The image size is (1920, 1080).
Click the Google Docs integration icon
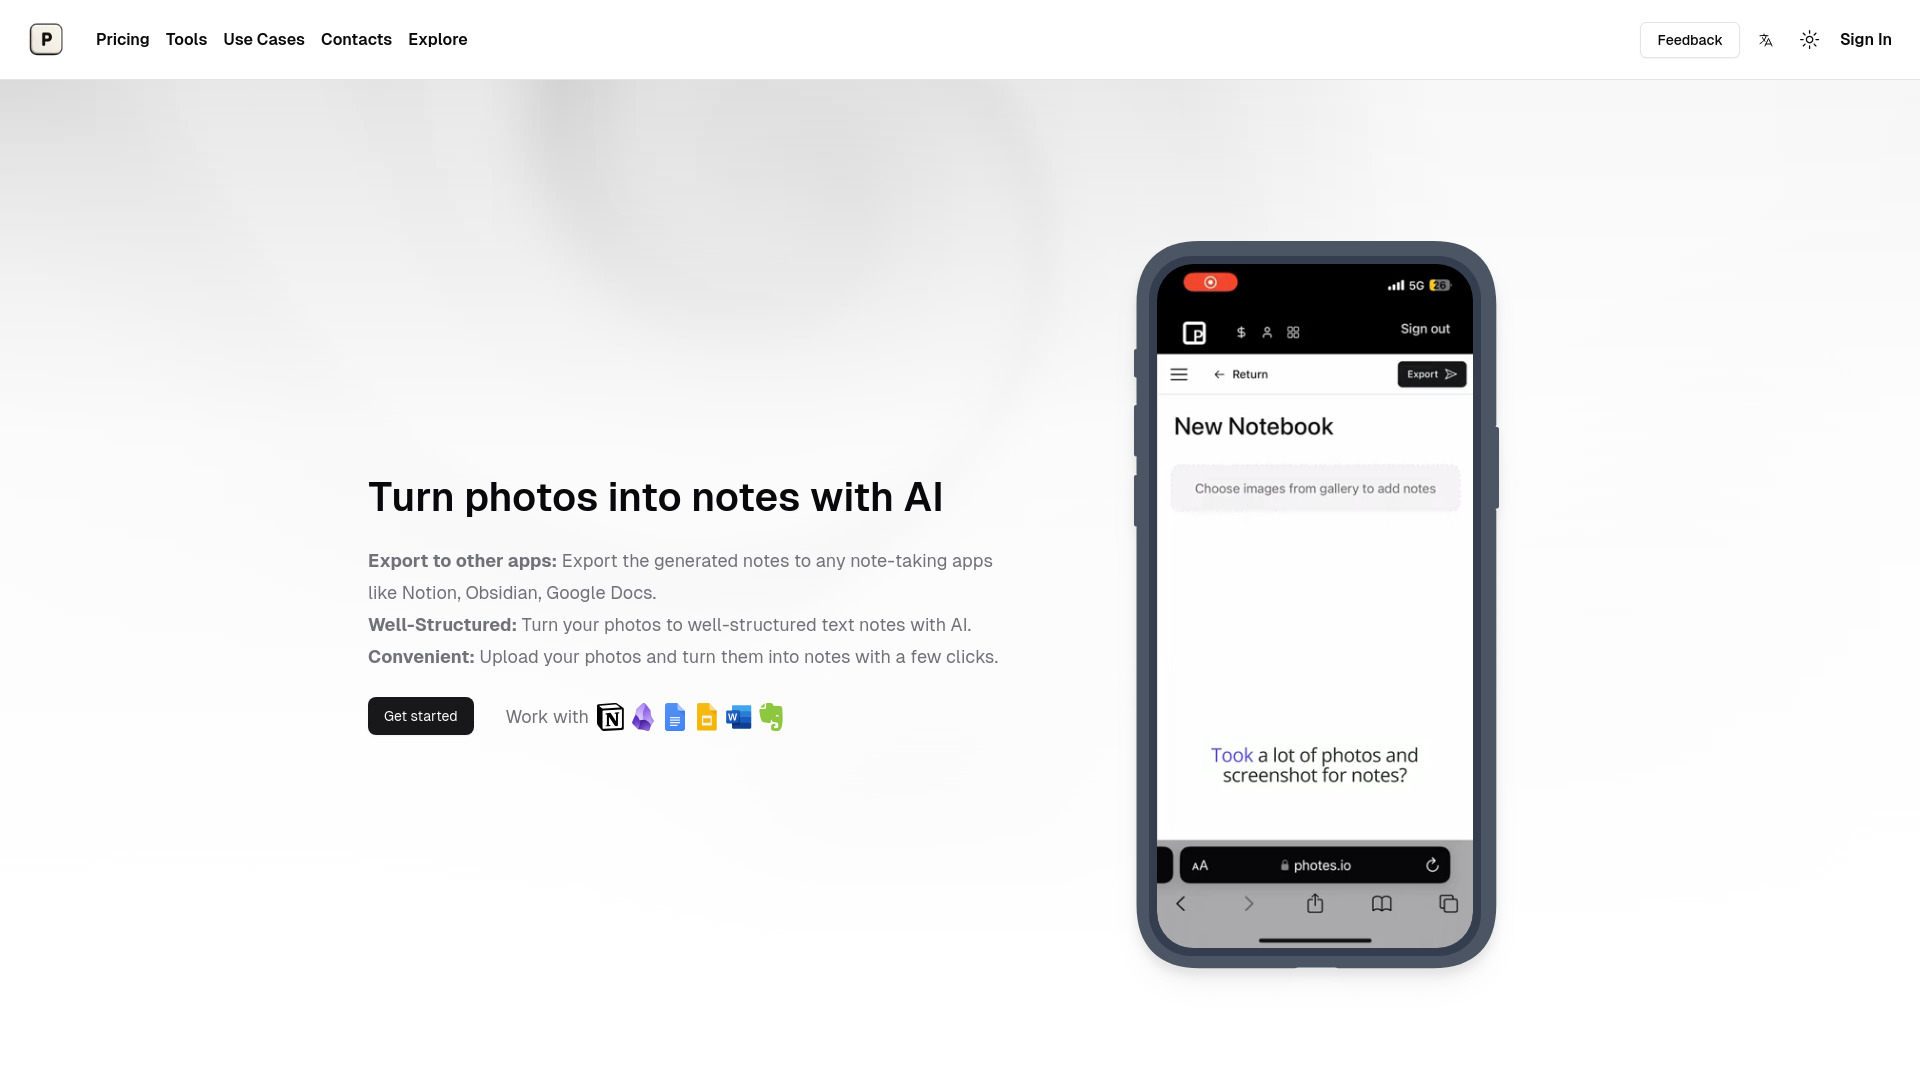(674, 716)
